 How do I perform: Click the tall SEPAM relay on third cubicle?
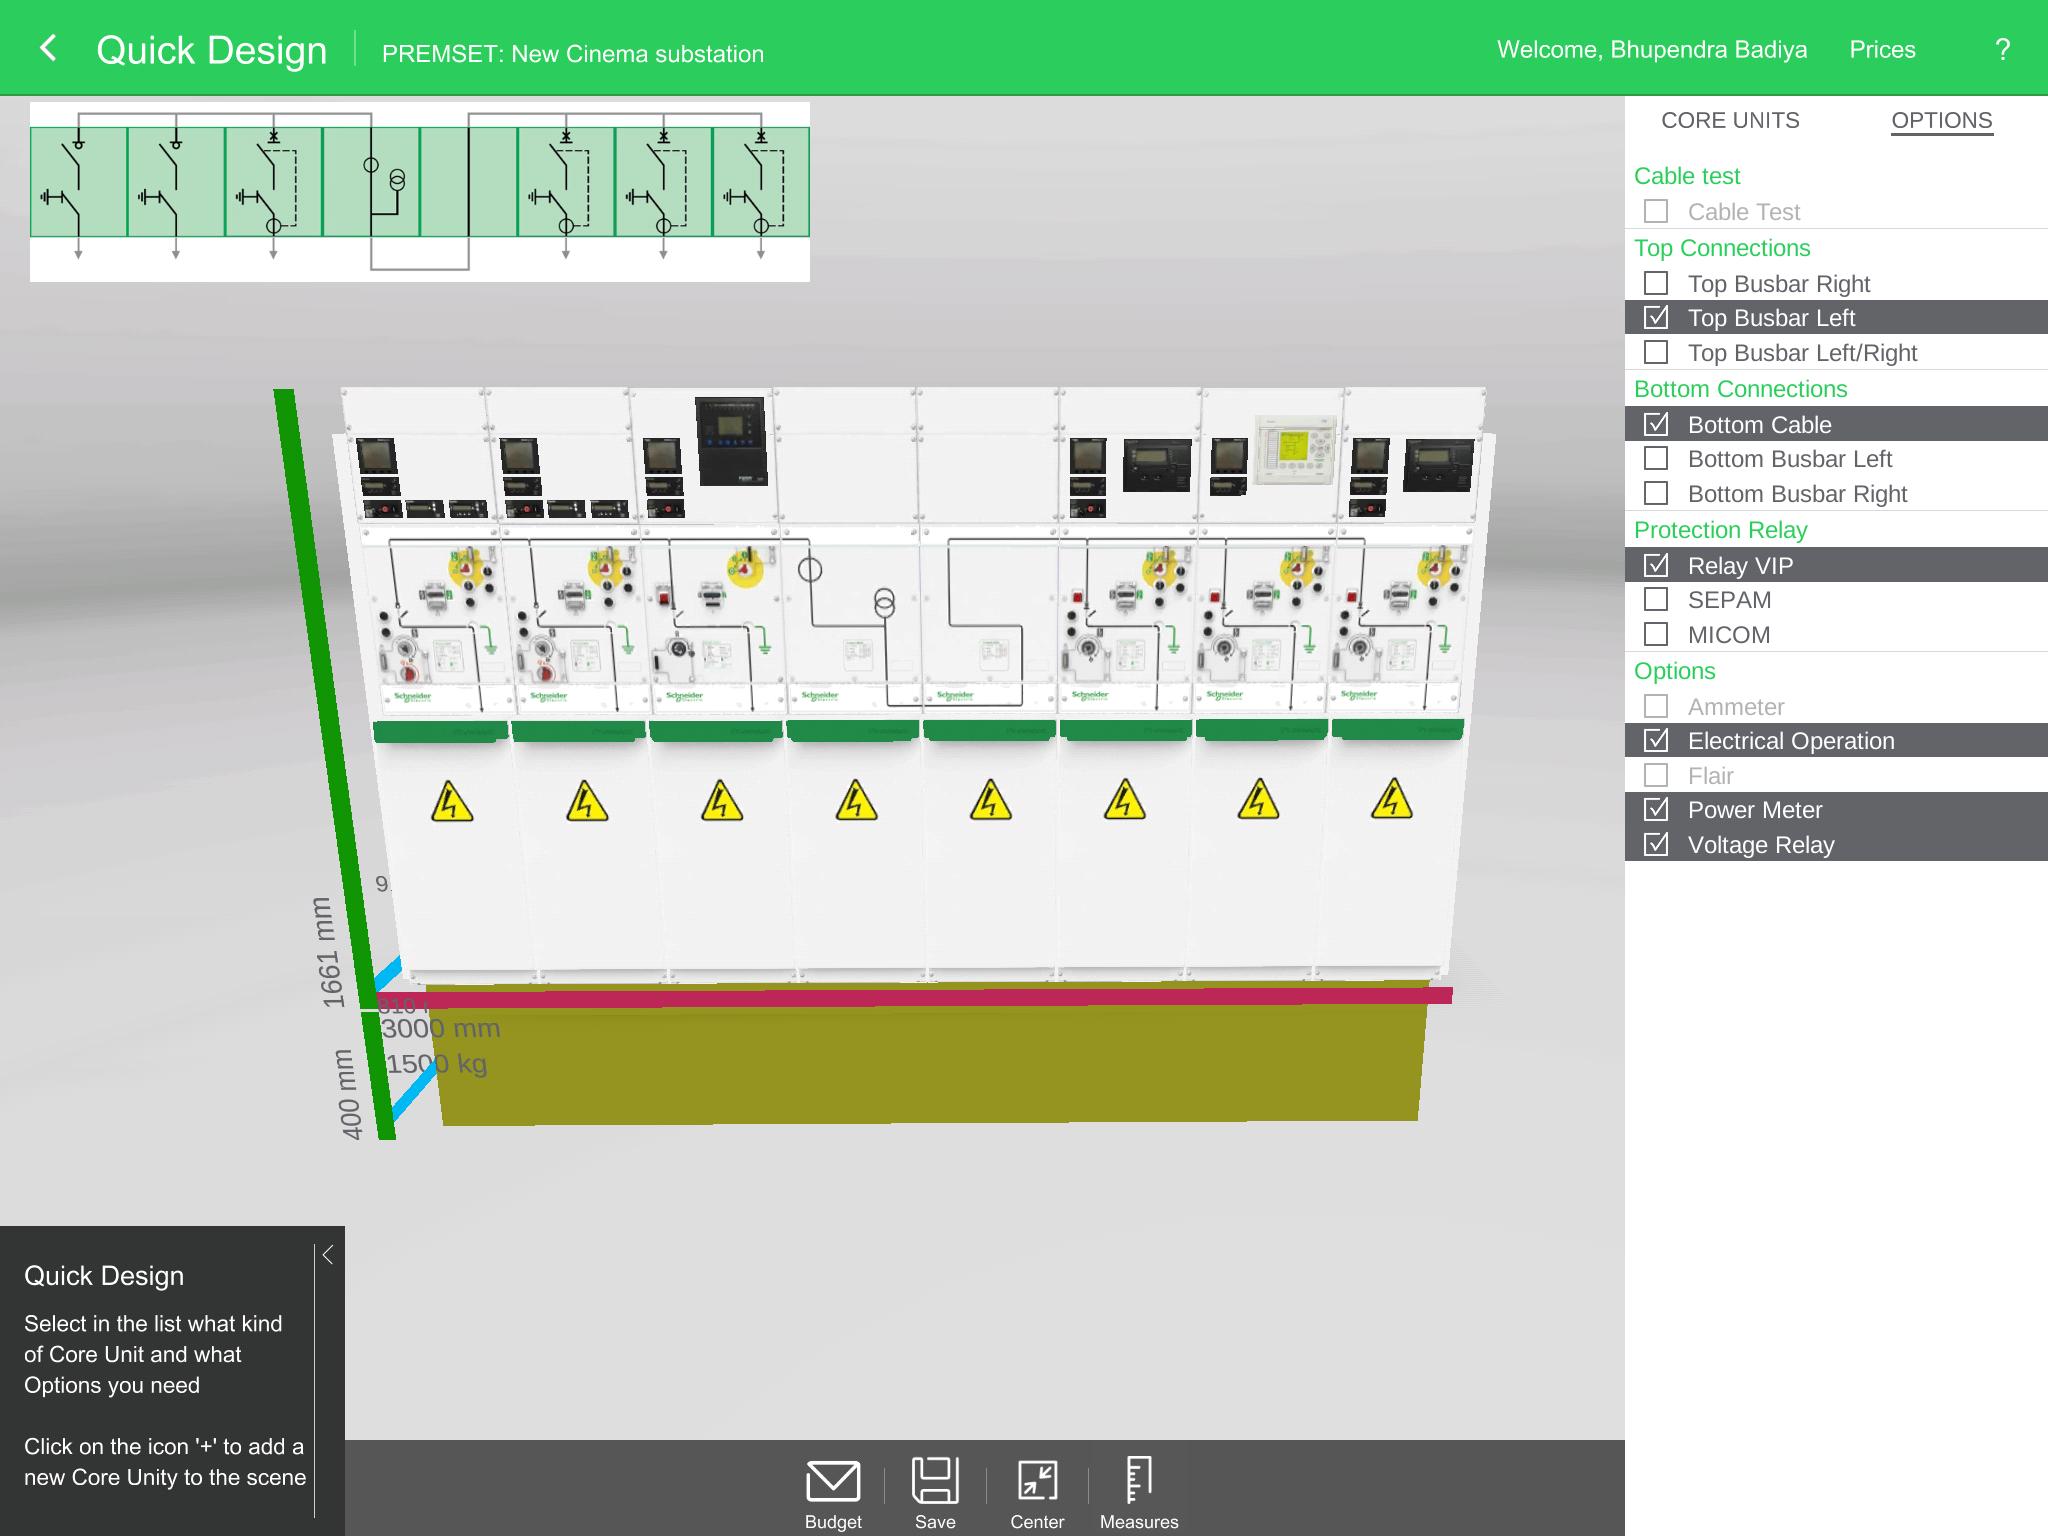tap(731, 440)
